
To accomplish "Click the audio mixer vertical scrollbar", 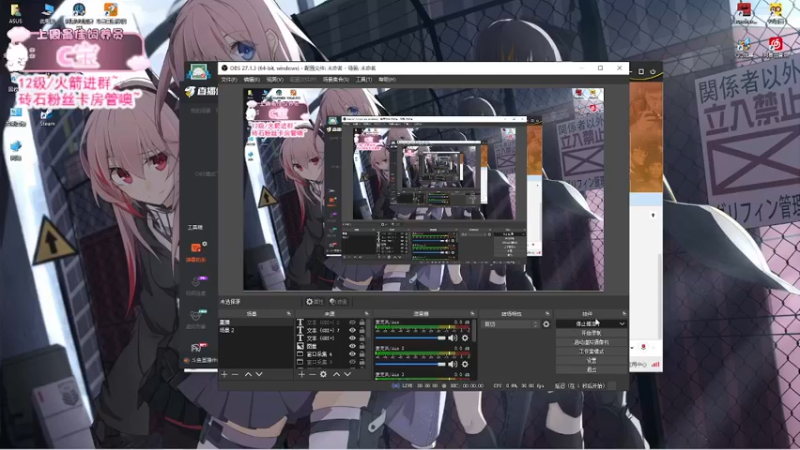I will click(474, 331).
